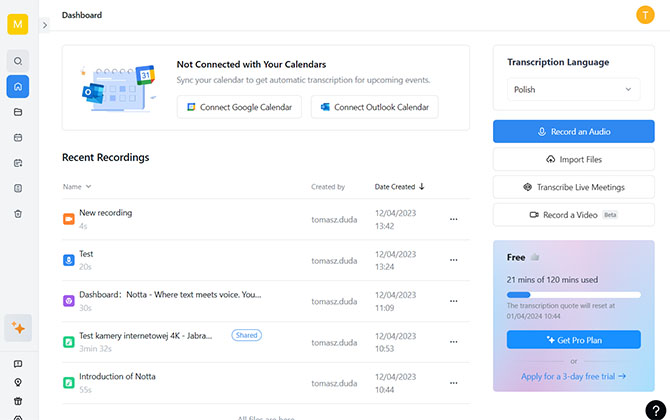Open the Transcription Language dropdown showing Polish
The width and height of the screenshot is (670, 420).
click(573, 89)
